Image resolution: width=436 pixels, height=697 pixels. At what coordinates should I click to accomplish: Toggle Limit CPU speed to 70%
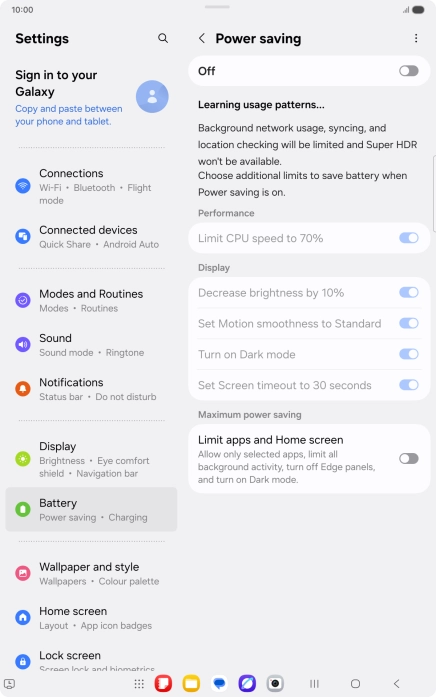click(x=408, y=238)
